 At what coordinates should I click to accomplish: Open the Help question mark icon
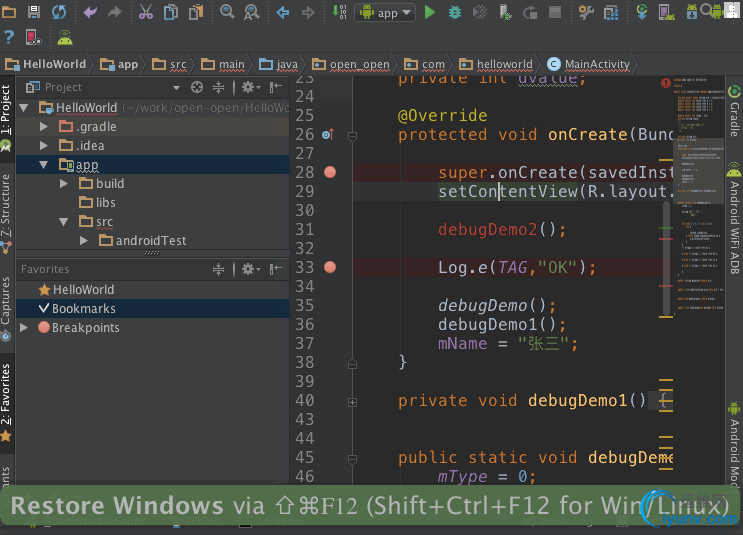[9, 38]
